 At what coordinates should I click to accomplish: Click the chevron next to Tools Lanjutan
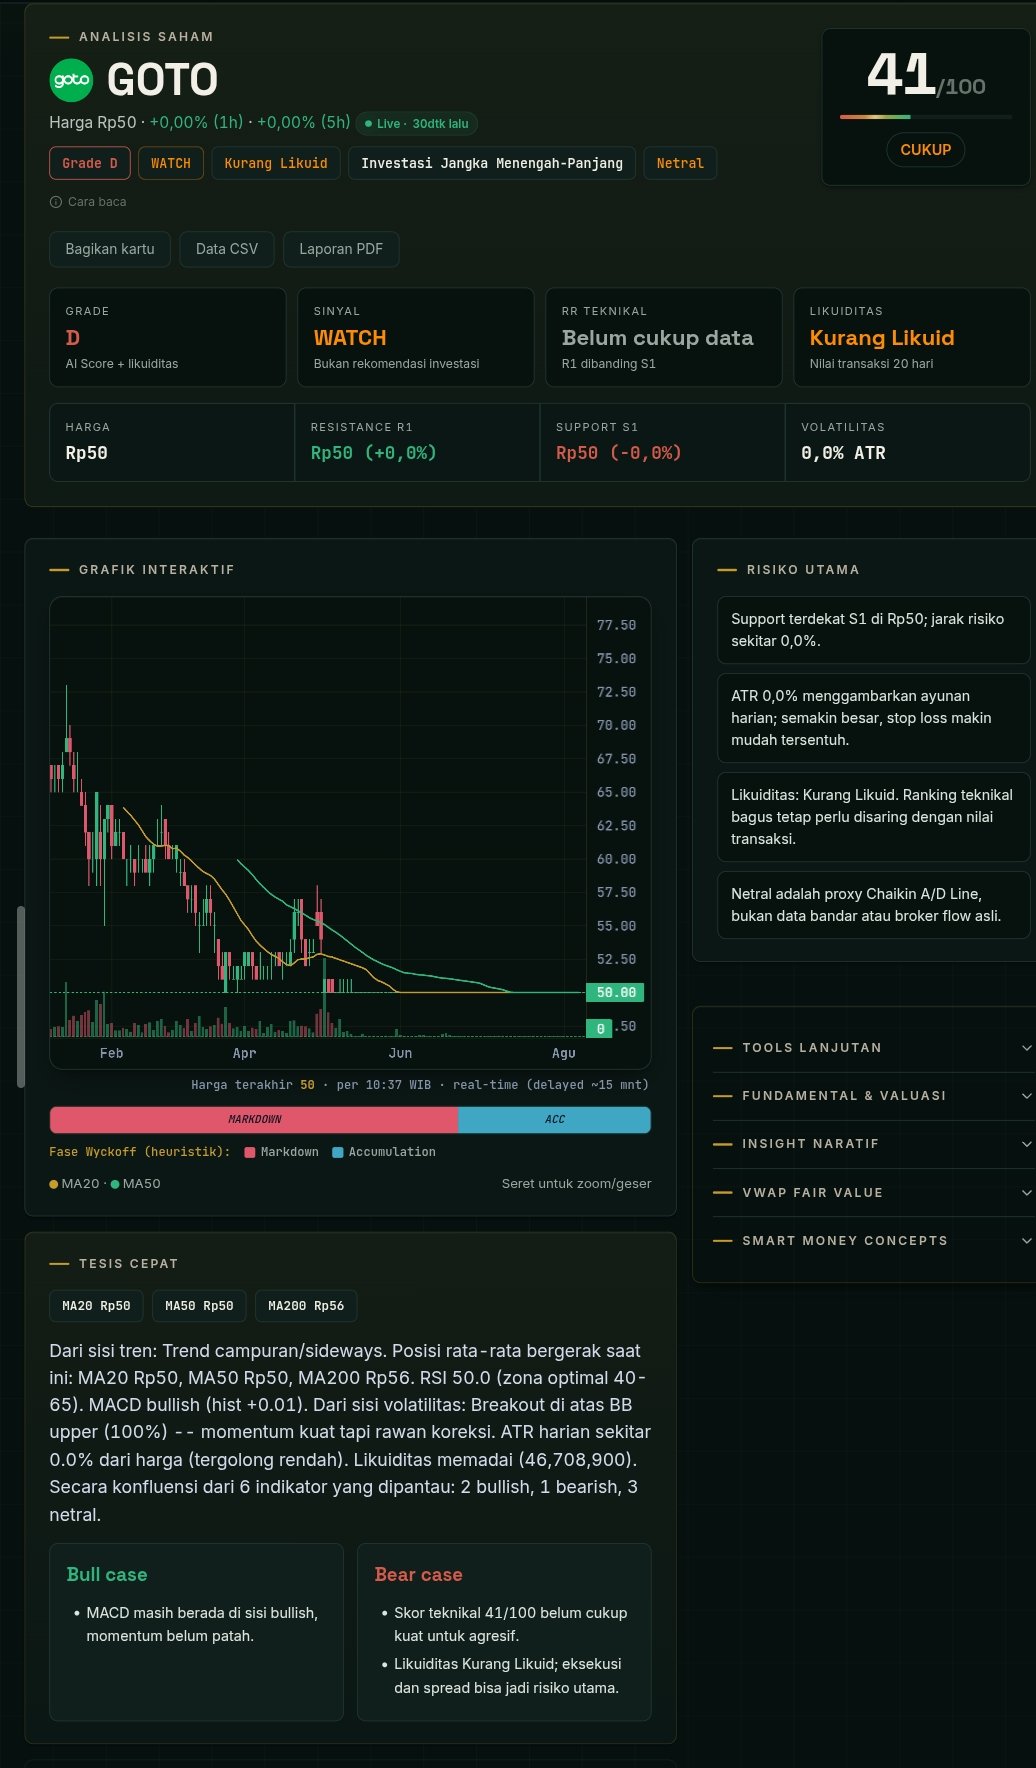point(1026,1048)
